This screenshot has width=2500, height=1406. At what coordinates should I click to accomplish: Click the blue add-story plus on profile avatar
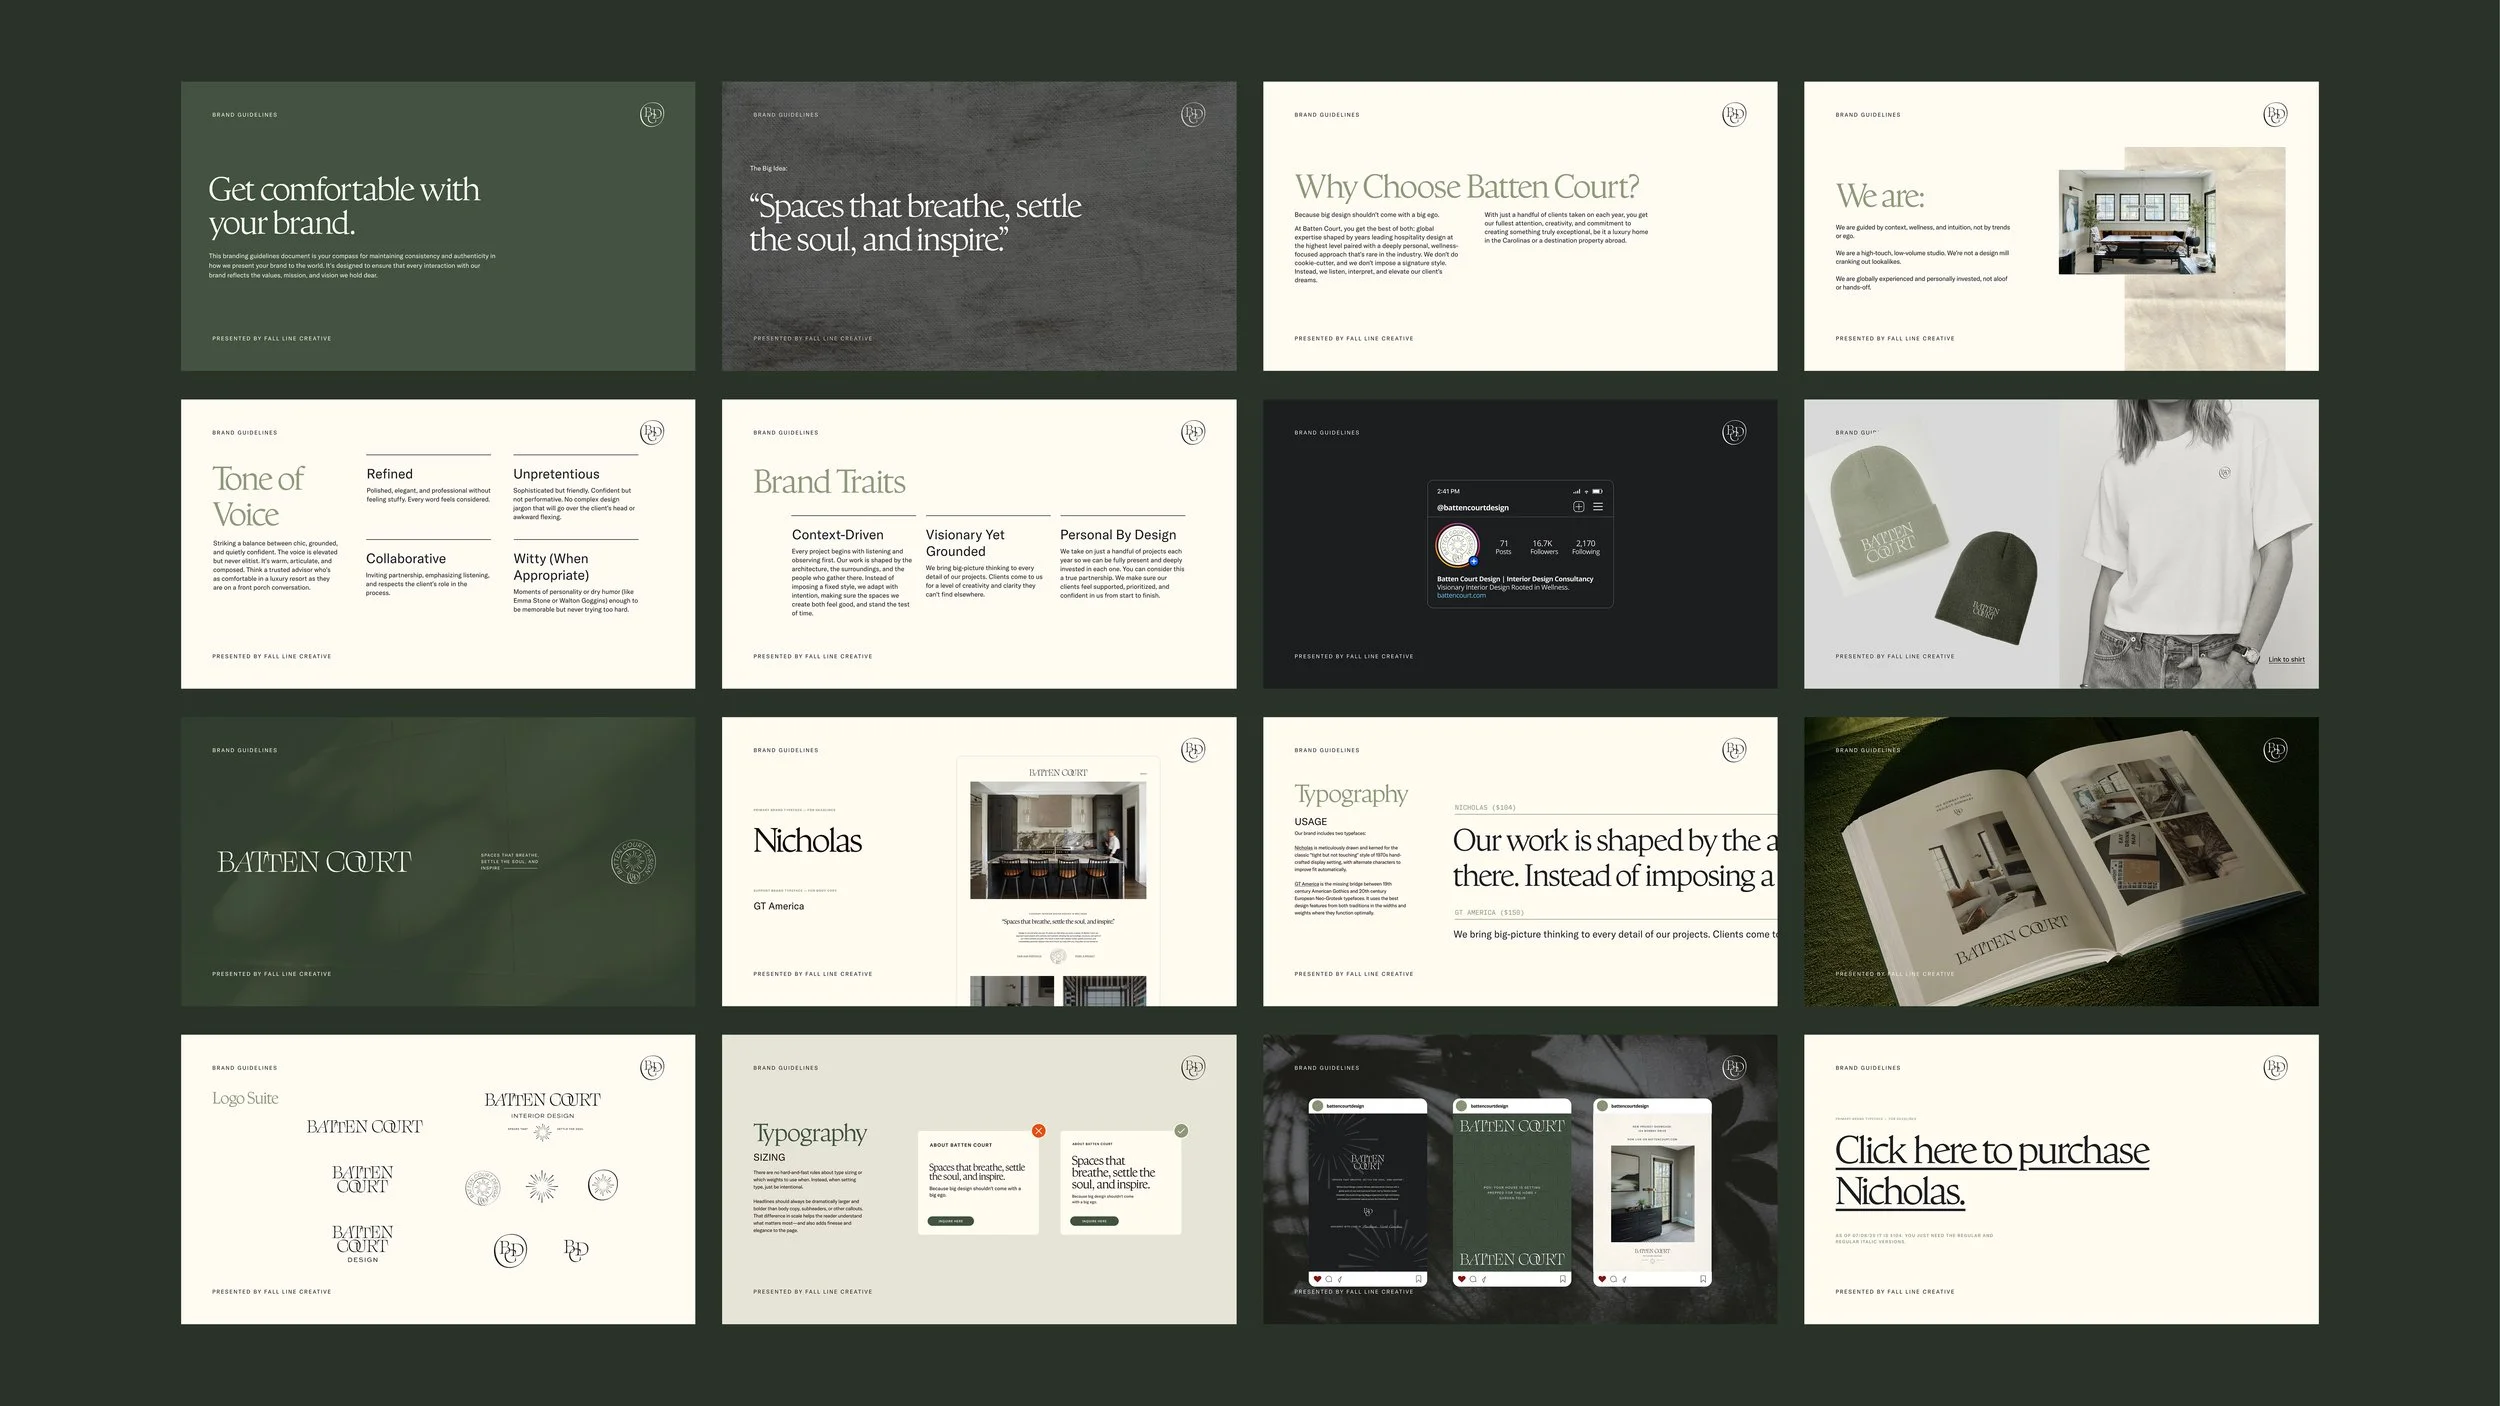click(1473, 561)
